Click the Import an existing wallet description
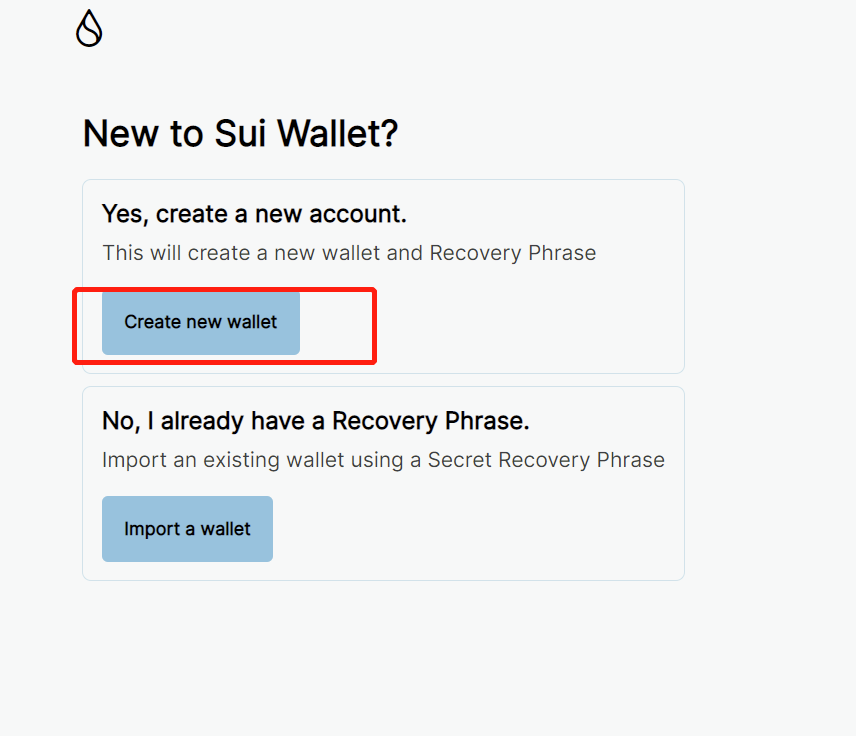Viewport: 856px width, 736px height. [x=383, y=460]
